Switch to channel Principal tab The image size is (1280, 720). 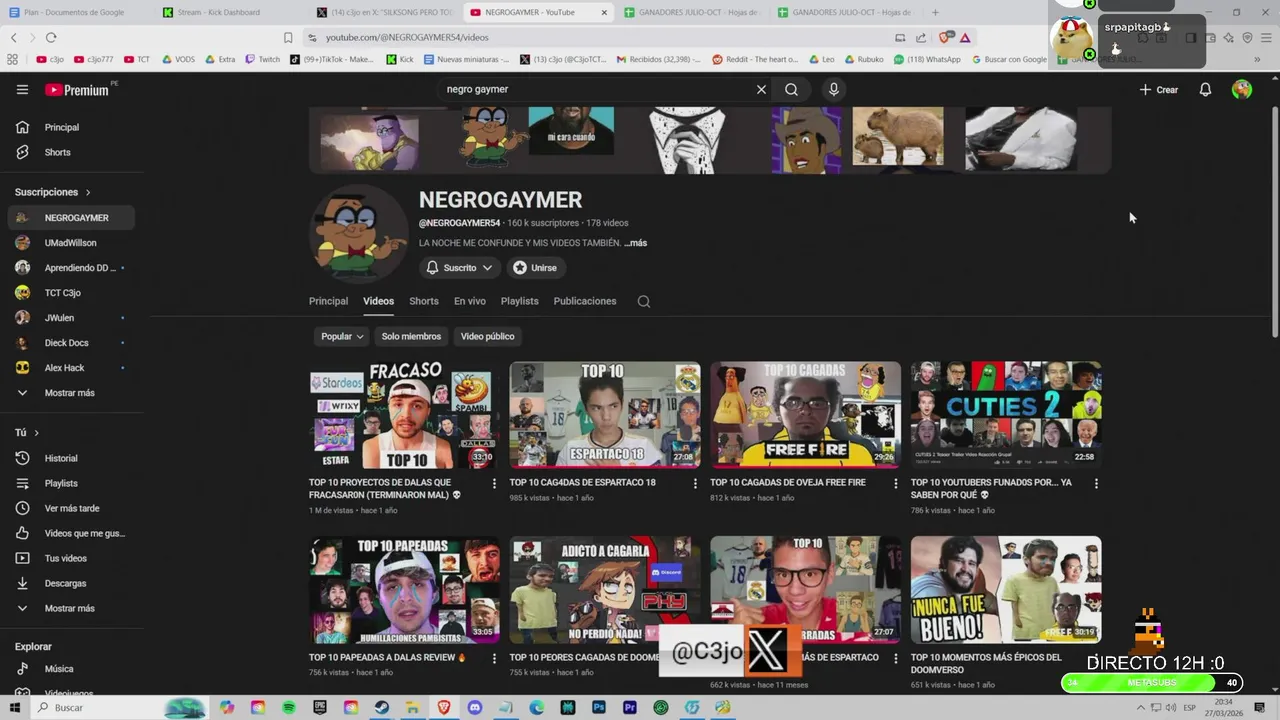point(328,301)
